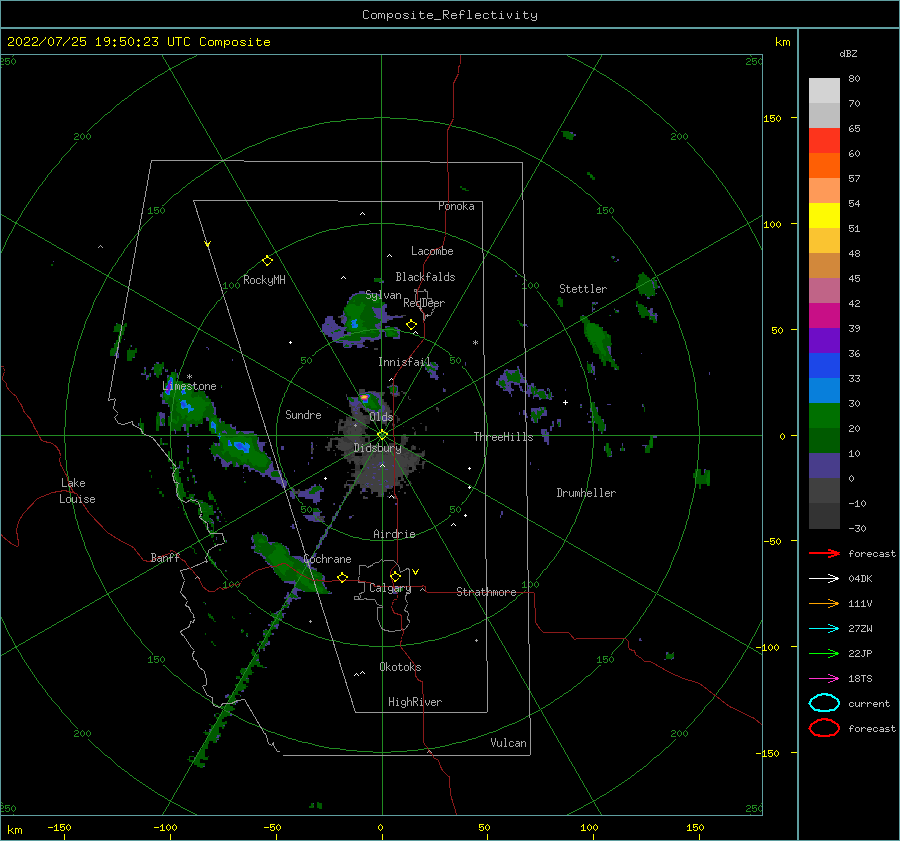
Task: Click the Okotoks city label
Action: (400, 667)
